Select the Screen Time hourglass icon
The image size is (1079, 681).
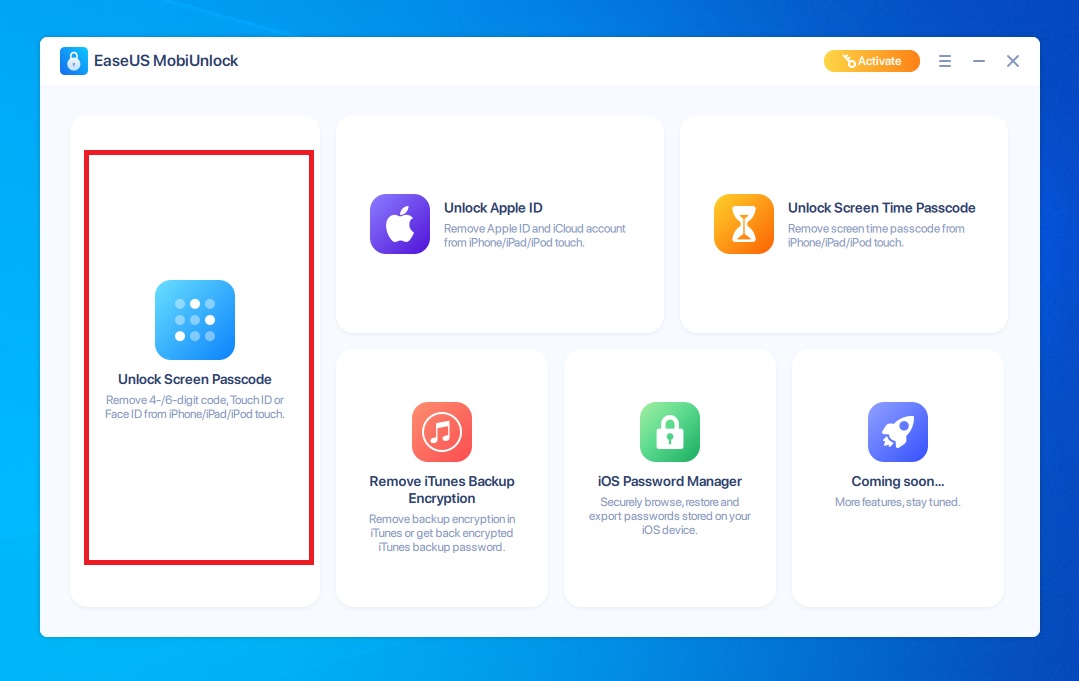pyautogui.click(x=744, y=224)
